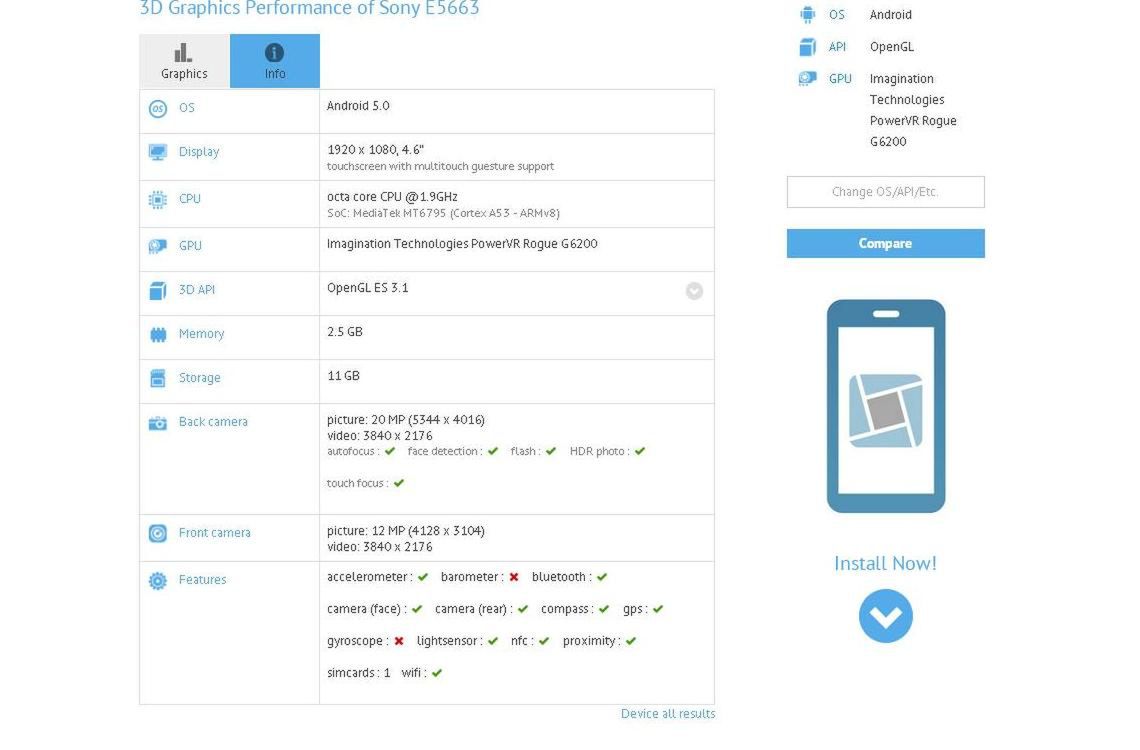The width and height of the screenshot is (1140, 750).
Task: Open the Info tab
Action: click(274, 61)
